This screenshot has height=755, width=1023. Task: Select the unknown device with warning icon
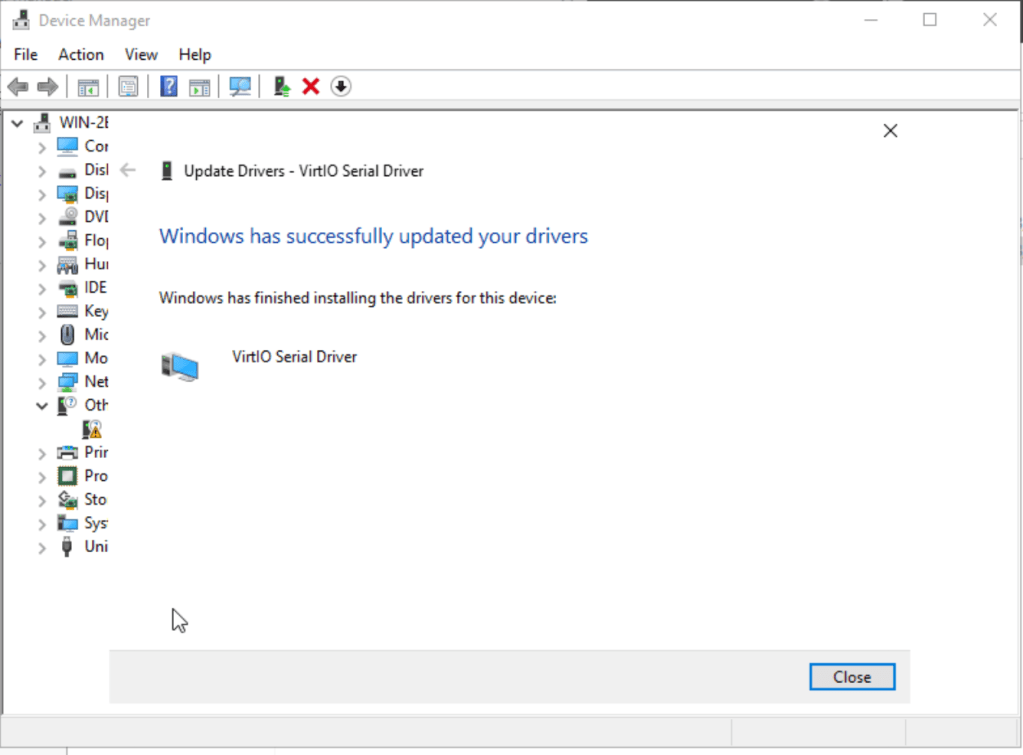(93, 429)
